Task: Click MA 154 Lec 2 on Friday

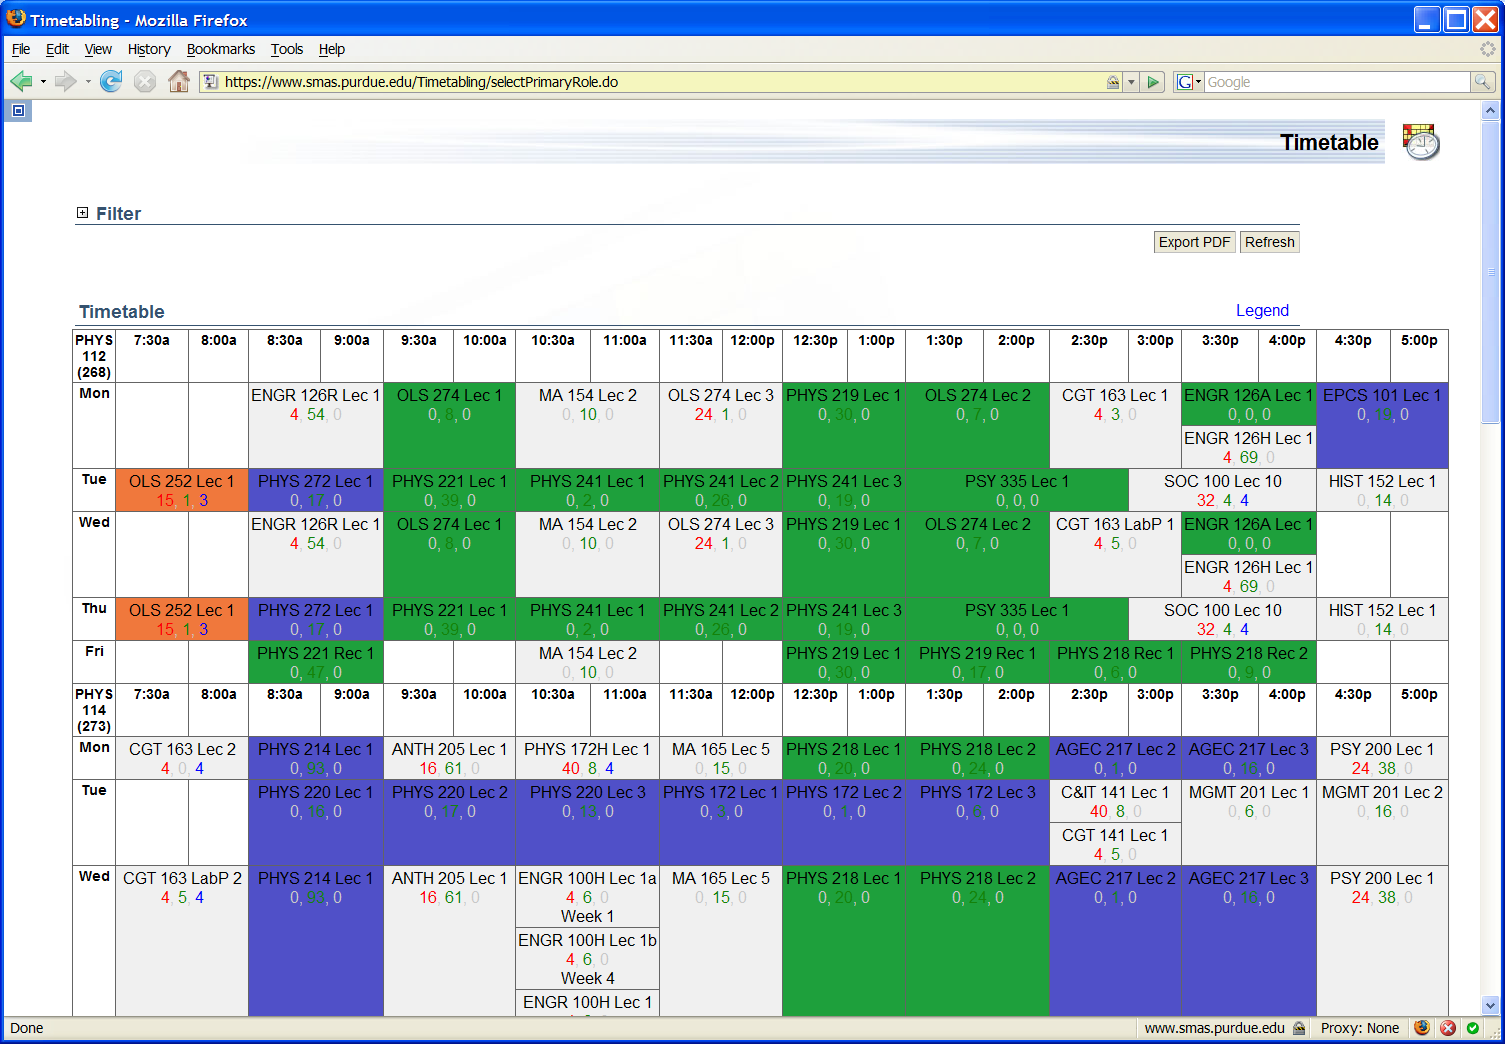Action: coord(588,662)
